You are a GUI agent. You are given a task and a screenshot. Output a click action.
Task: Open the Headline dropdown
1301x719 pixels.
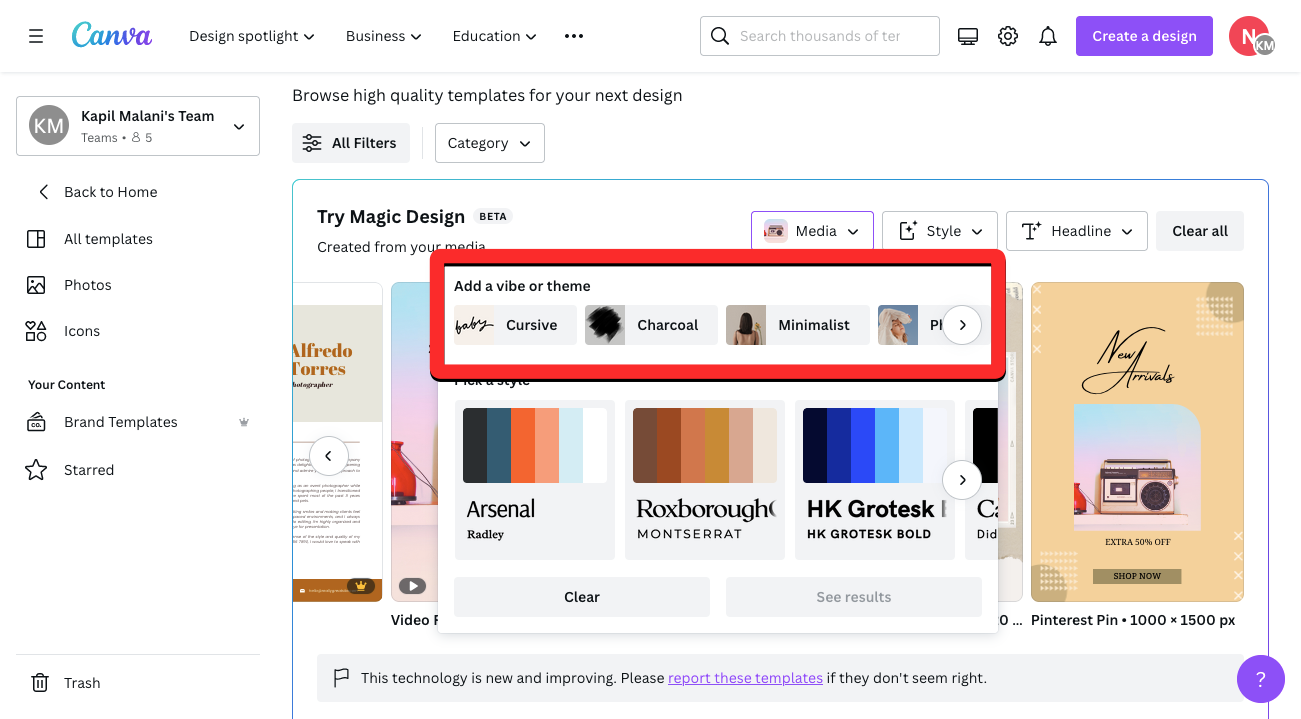coord(1076,231)
